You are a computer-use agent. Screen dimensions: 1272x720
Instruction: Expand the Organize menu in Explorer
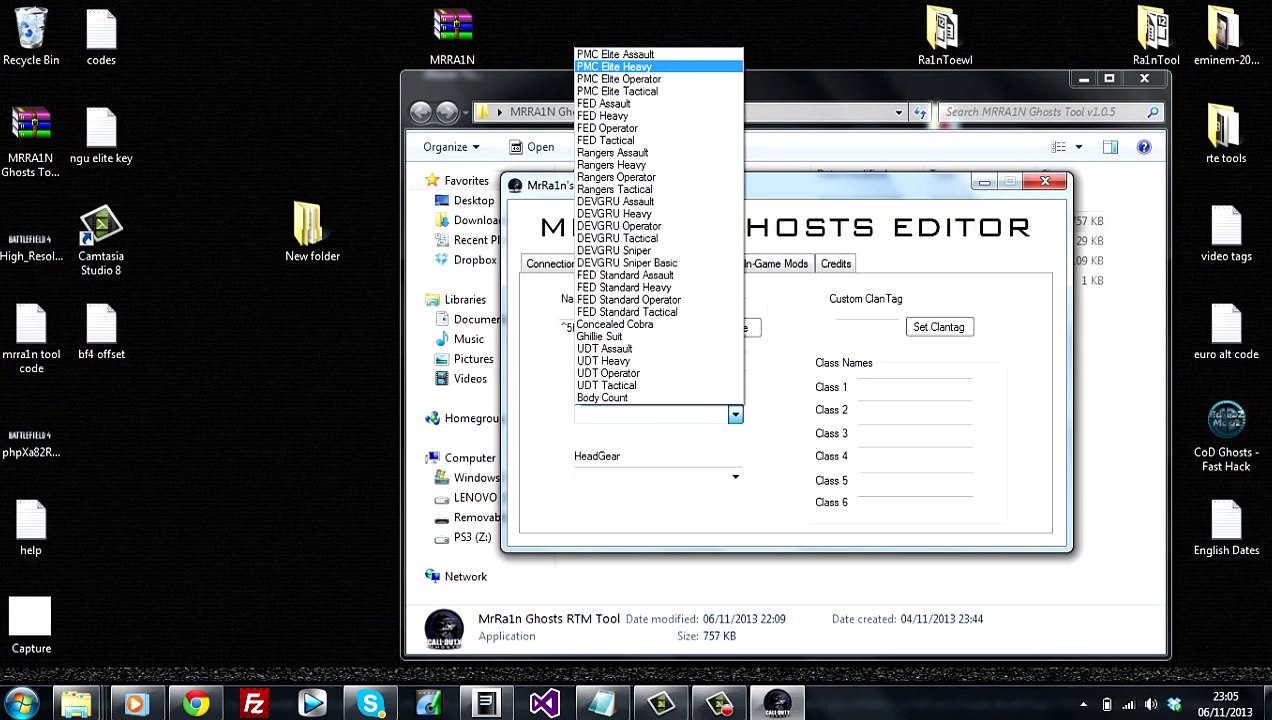tap(451, 147)
